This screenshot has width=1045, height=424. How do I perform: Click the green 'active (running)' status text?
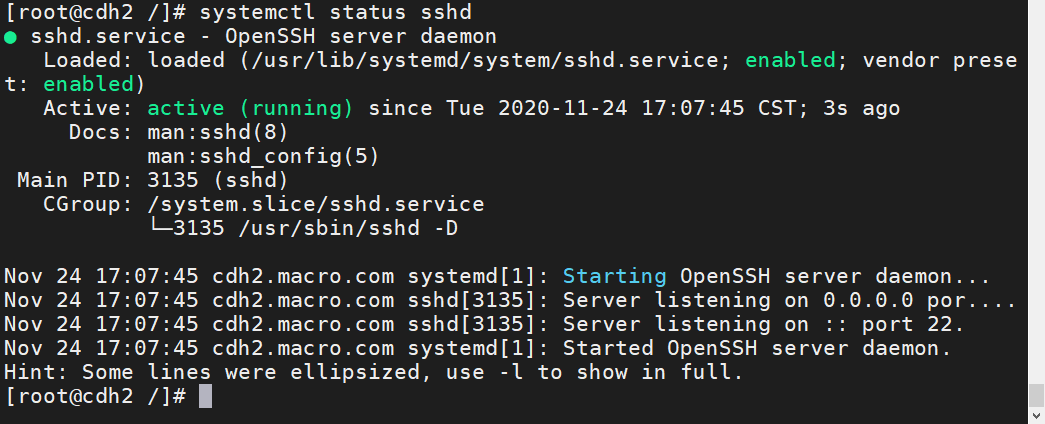[x=250, y=109]
